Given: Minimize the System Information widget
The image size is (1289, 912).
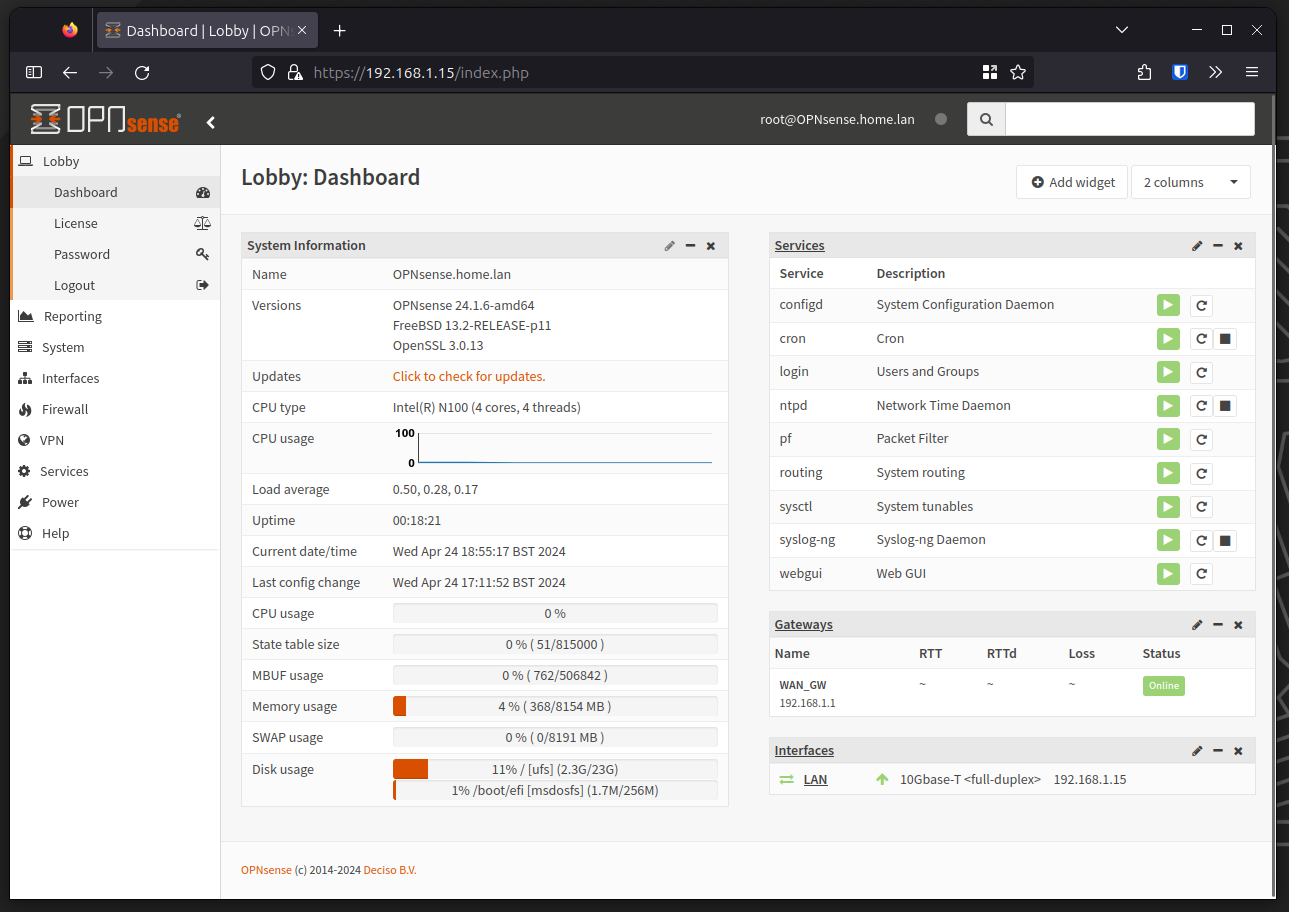Looking at the screenshot, I should pyautogui.click(x=691, y=246).
